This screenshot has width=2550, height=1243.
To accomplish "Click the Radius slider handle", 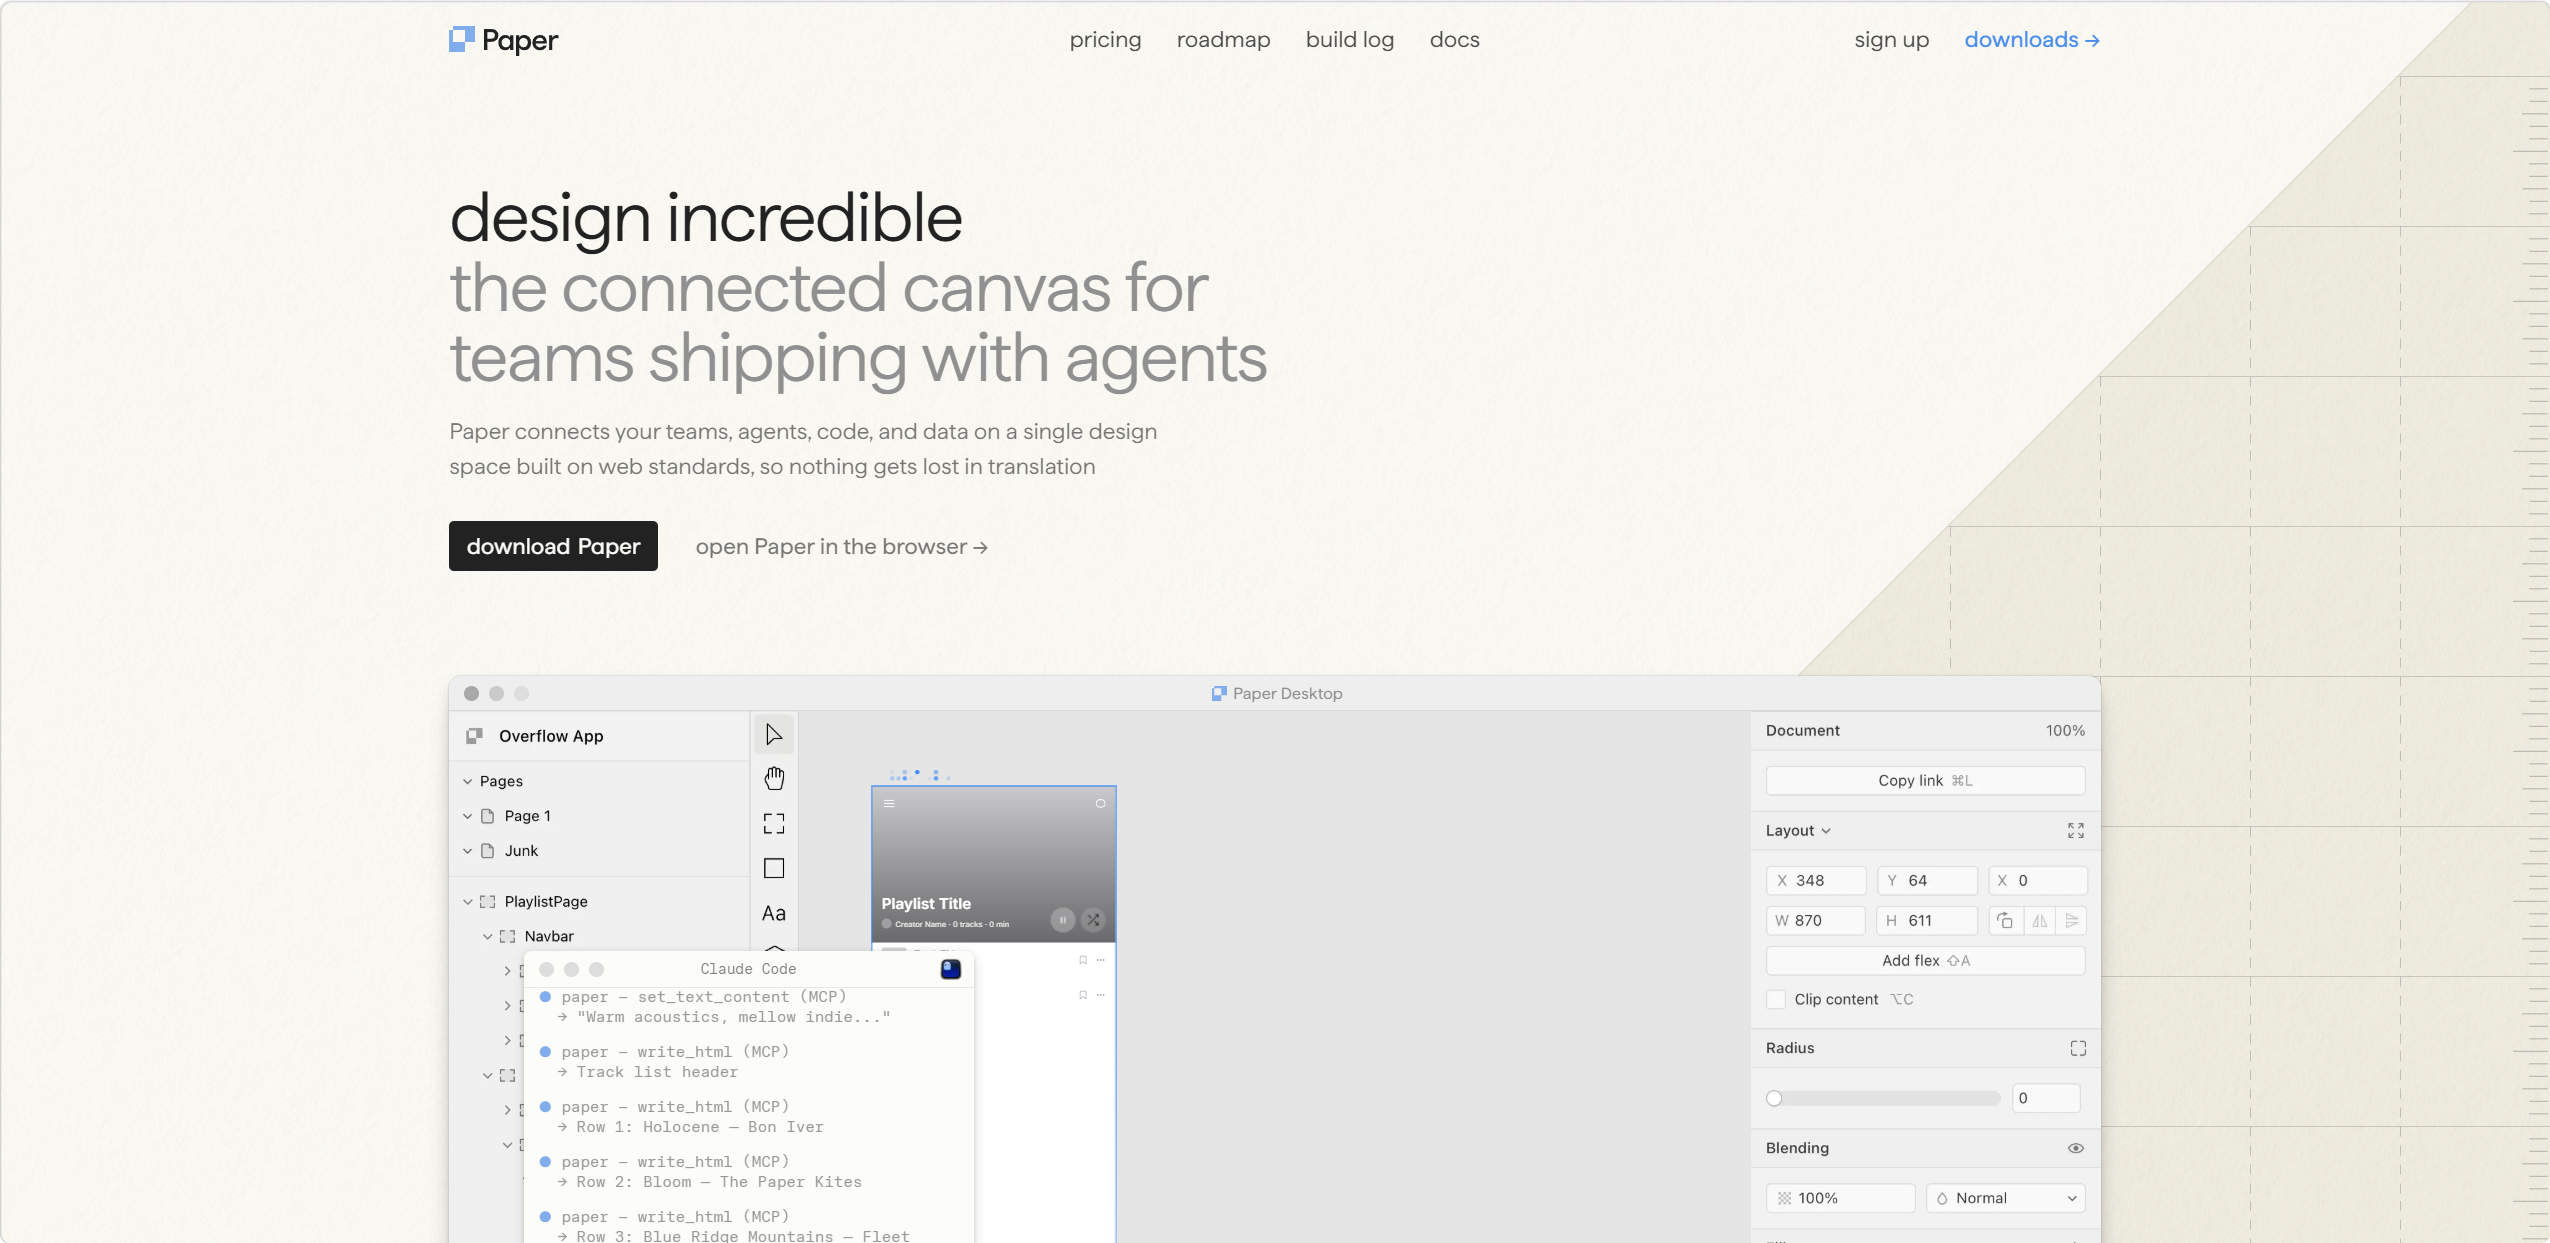I will click(1774, 1098).
